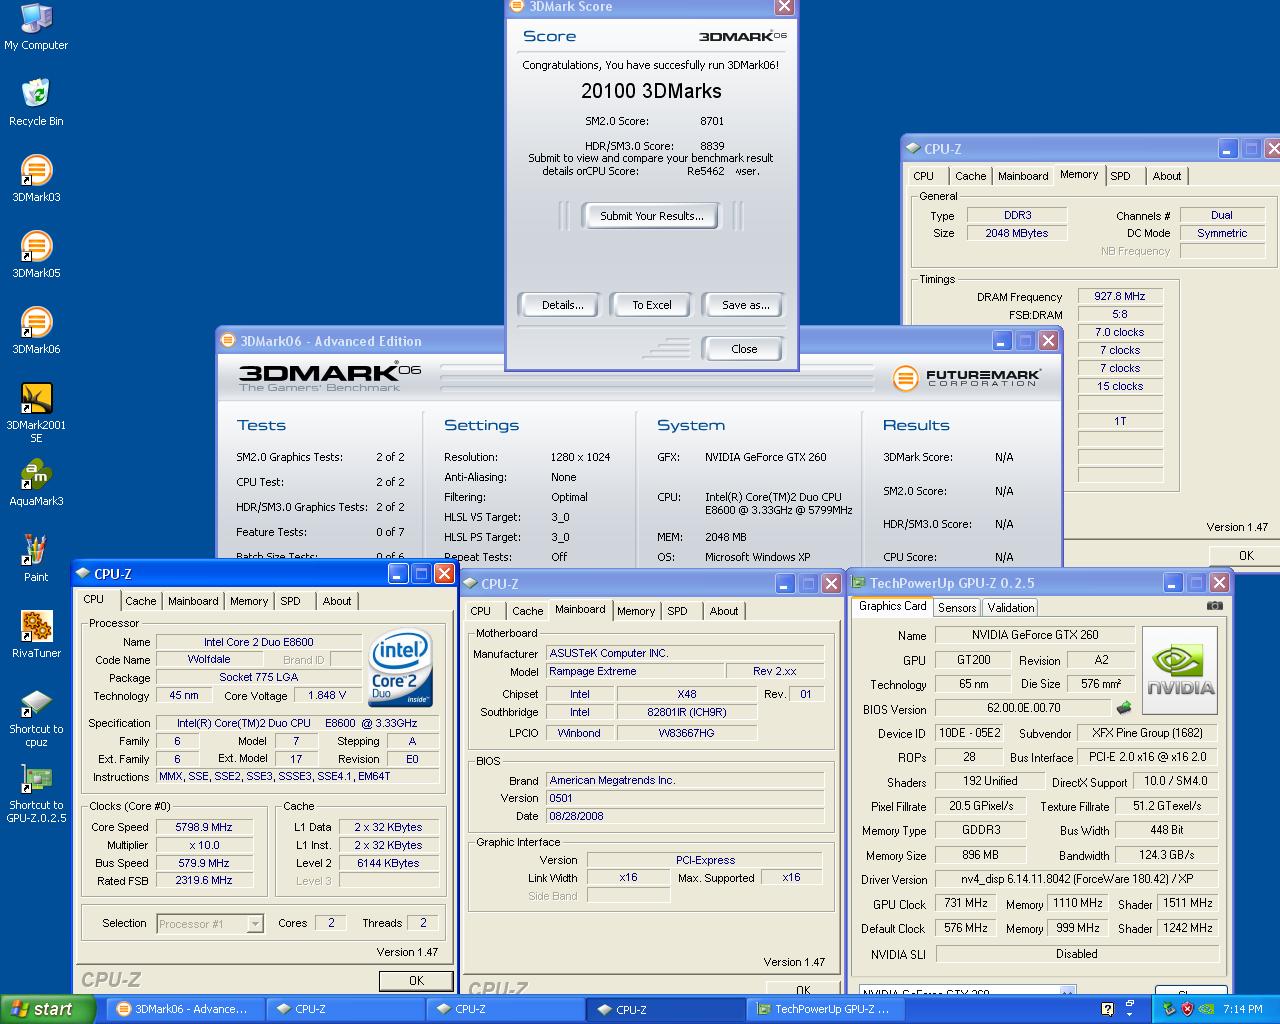This screenshot has height=1024, width=1280.
Task: Click OK in the CPU-Z Memory window
Action: click(x=1244, y=556)
